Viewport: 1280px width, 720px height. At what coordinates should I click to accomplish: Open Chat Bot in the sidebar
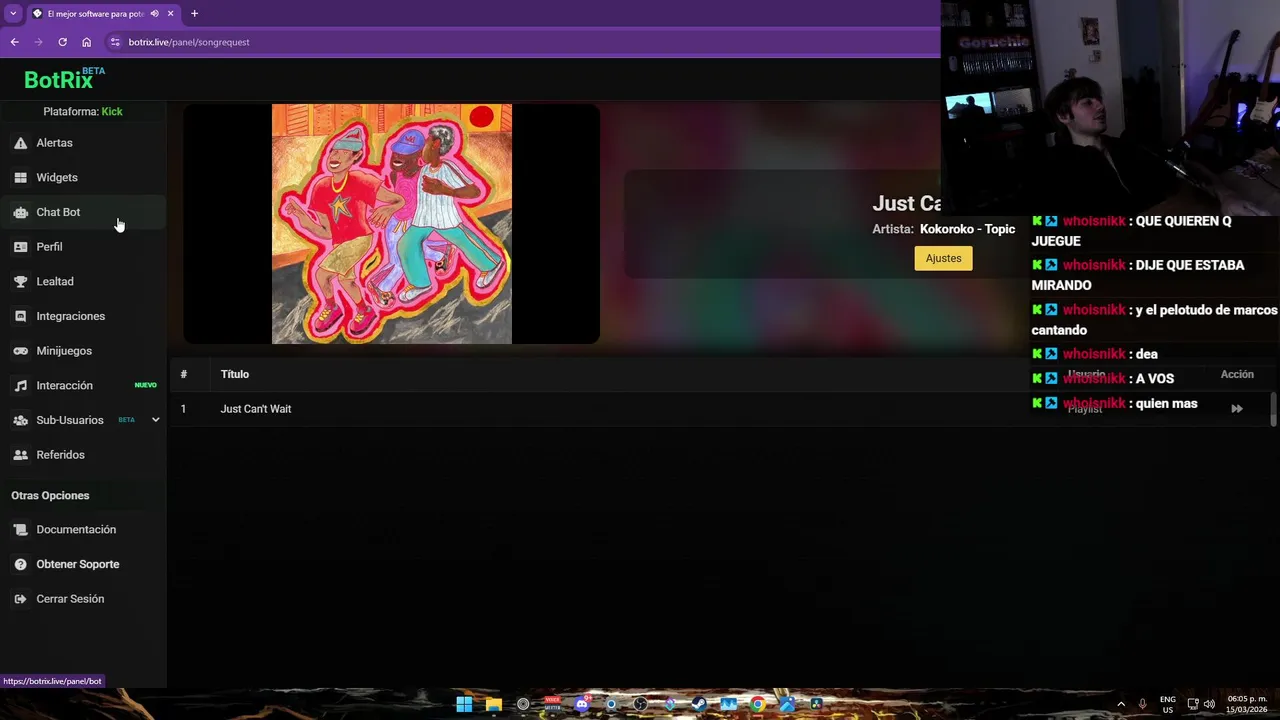coord(84,212)
